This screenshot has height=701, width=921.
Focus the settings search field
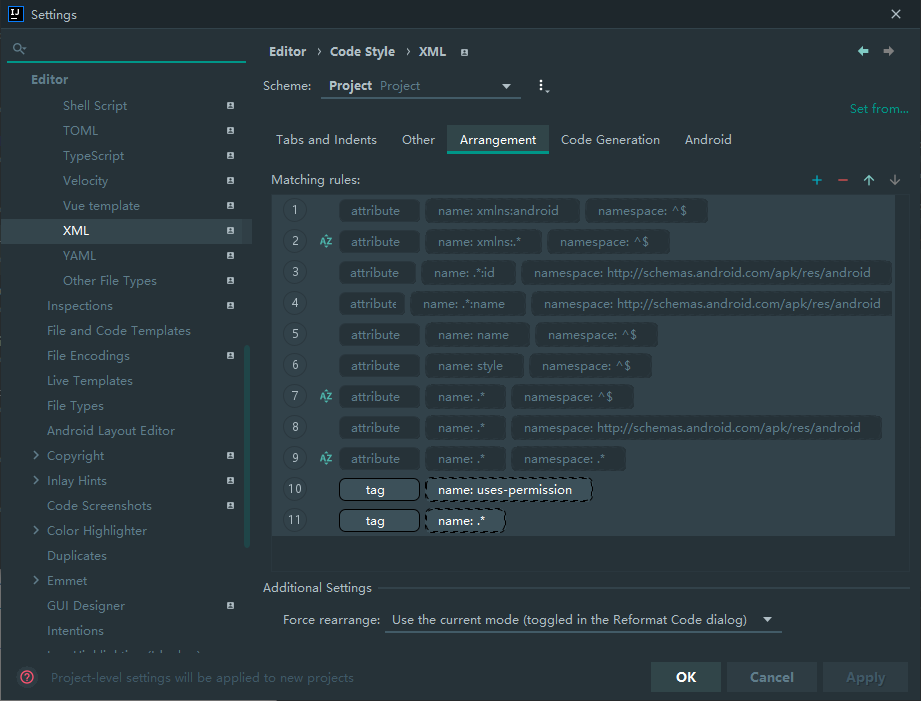point(130,48)
